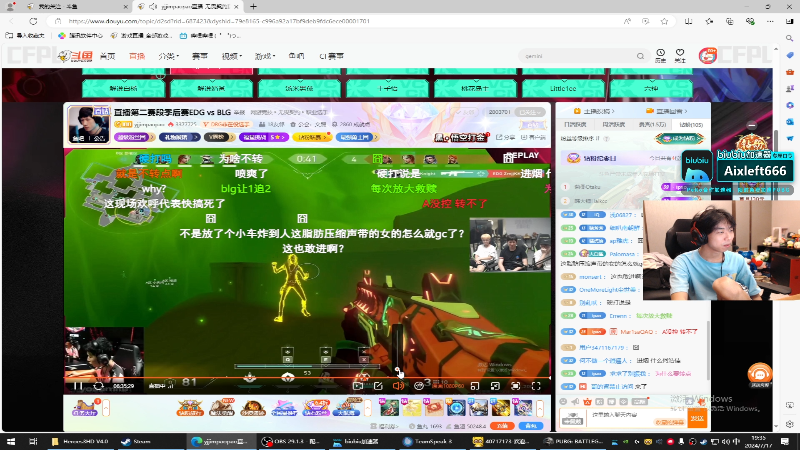Open Steam from the taskbar
The height and width of the screenshot is (450, 800).
(x=136, y=442)
